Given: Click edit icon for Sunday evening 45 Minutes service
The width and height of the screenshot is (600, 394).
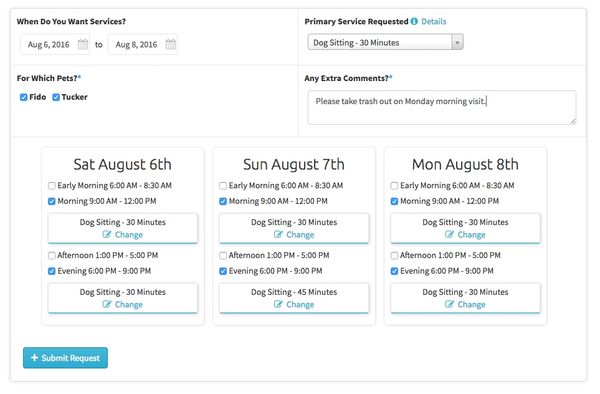Looking at the screenshot, I should [278, 304].
